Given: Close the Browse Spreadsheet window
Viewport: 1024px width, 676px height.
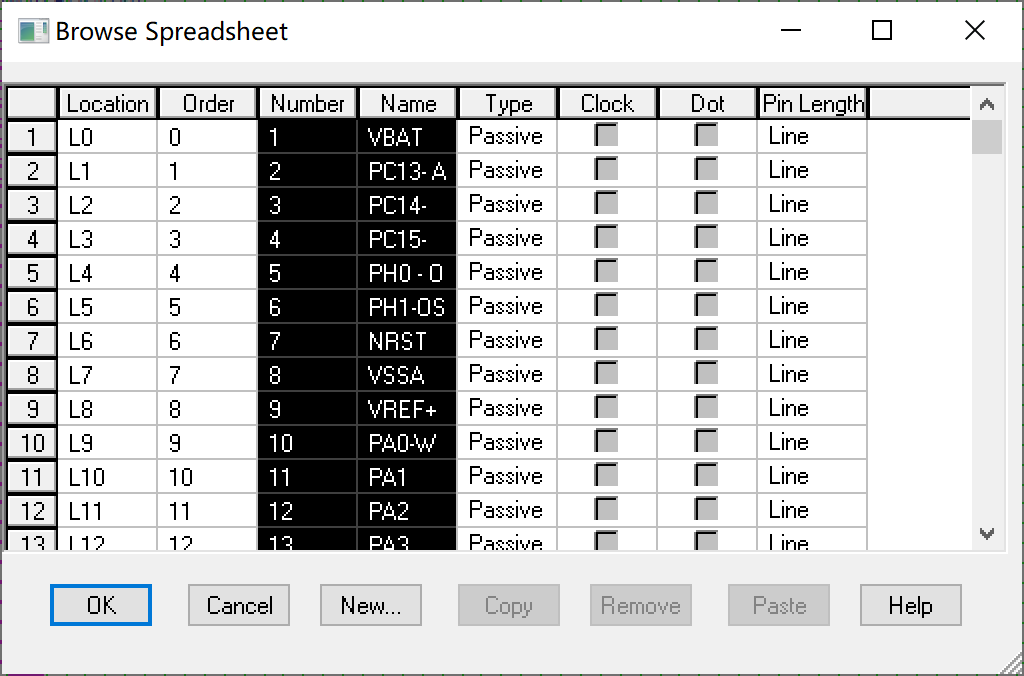Looking at the screenshot, I should [974, 30].
